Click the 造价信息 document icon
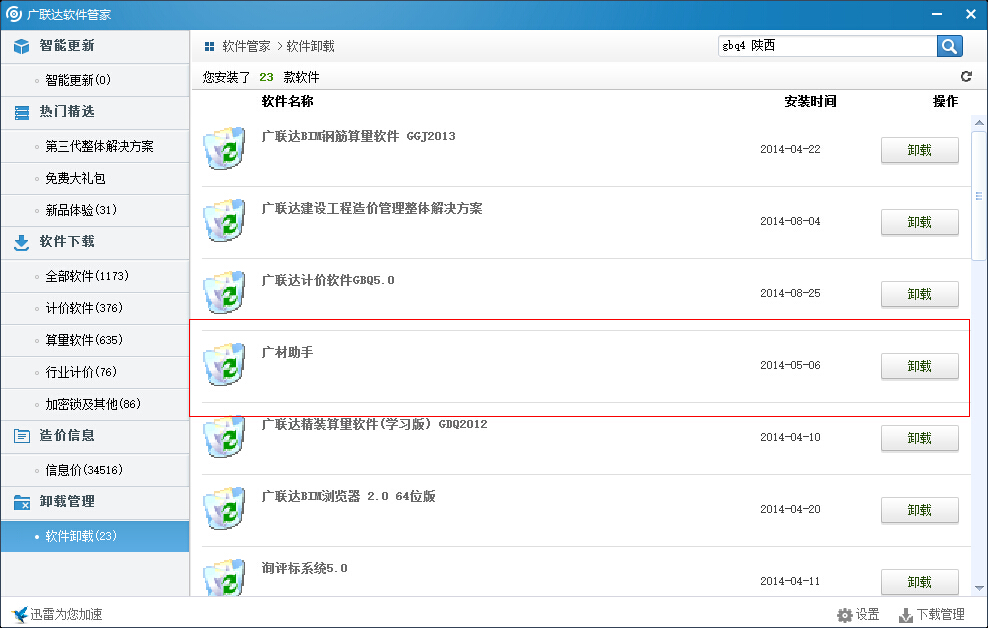 [21, 436]
